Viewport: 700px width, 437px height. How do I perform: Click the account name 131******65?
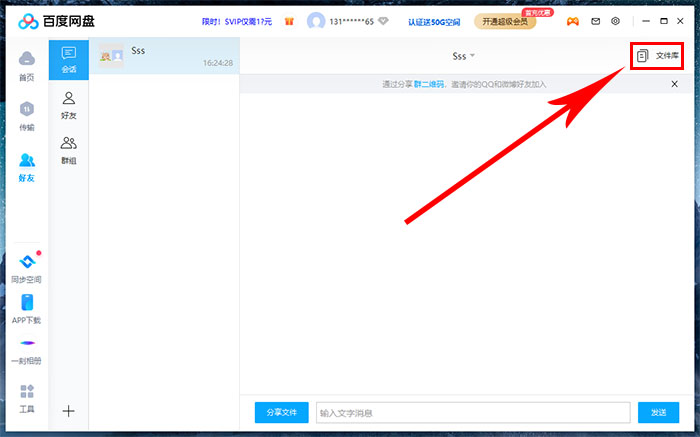point(351,21)
